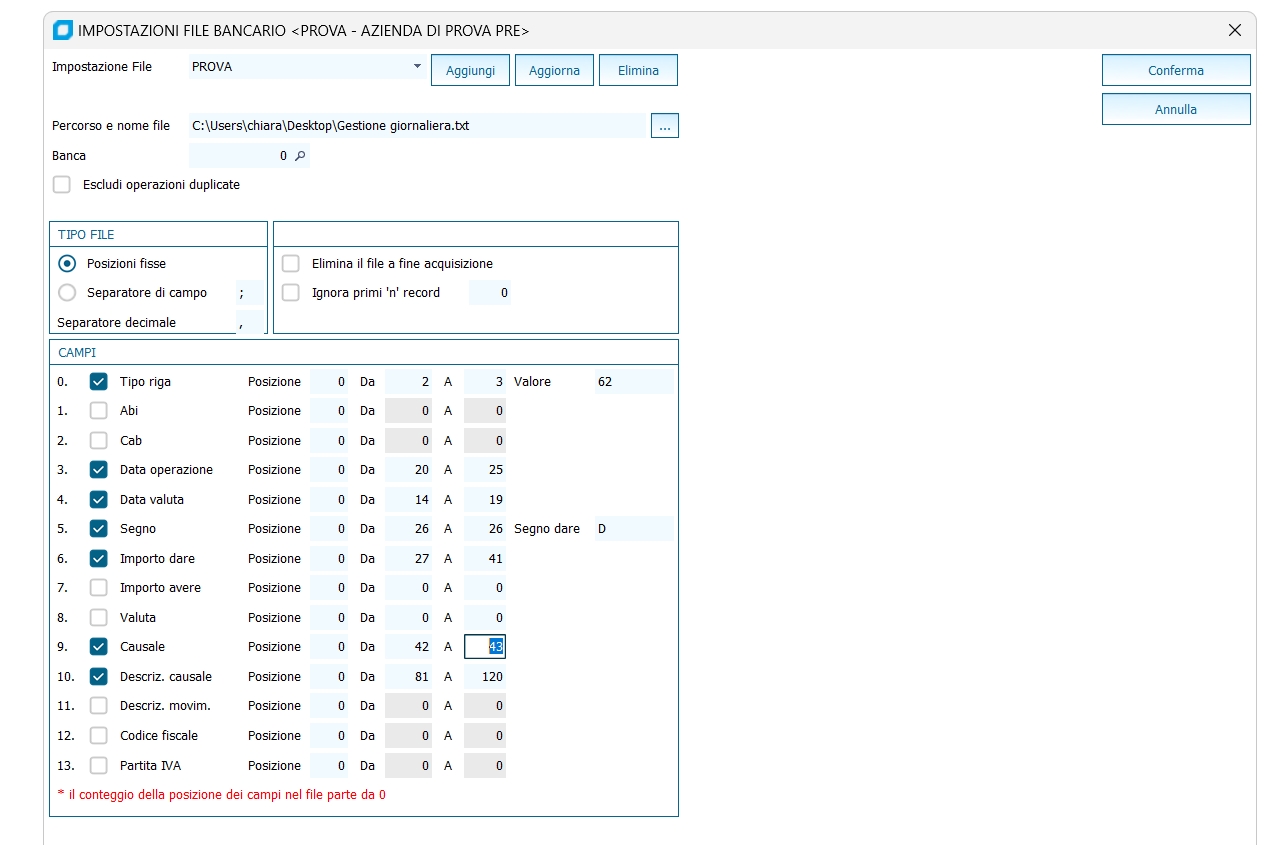Enable Escludi operazioni duplicate checkbox
The width and height of the screenshot is (1272, 845).
tap(62, 185)
